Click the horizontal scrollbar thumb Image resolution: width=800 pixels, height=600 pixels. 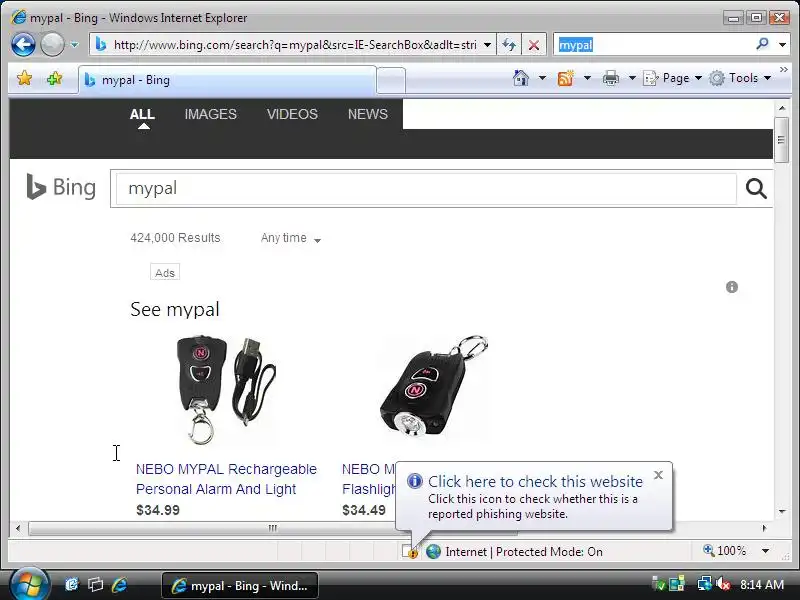pos(272,528)
